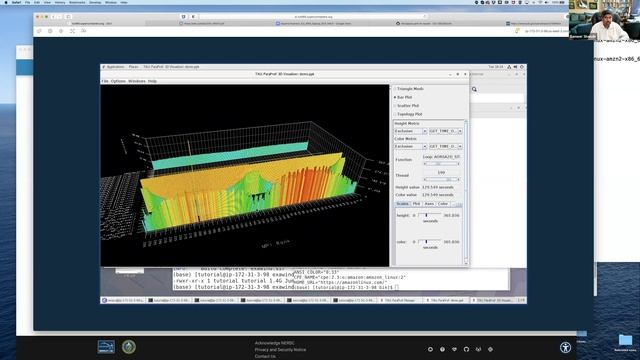Switch to the Axes tab
This screenshot has height=360, width=640.
coord(429,204)
